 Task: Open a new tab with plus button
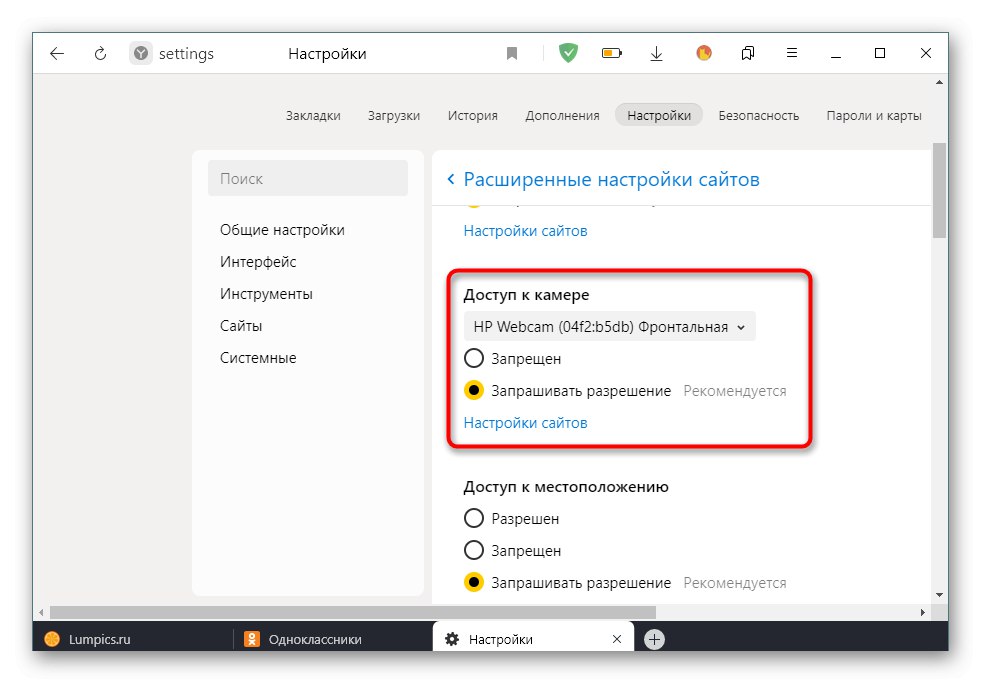(x=654, y=639)
